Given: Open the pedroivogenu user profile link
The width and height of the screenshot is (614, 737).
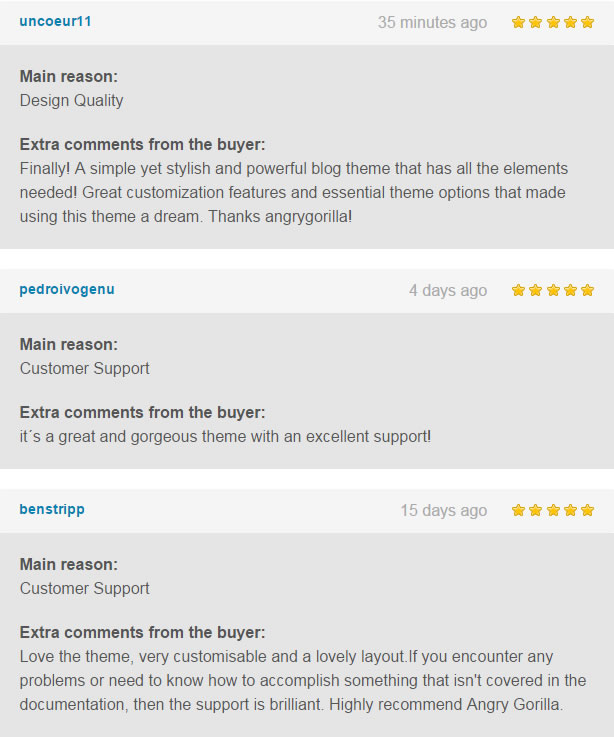Looking at the screenshot, I should (67, 289).
